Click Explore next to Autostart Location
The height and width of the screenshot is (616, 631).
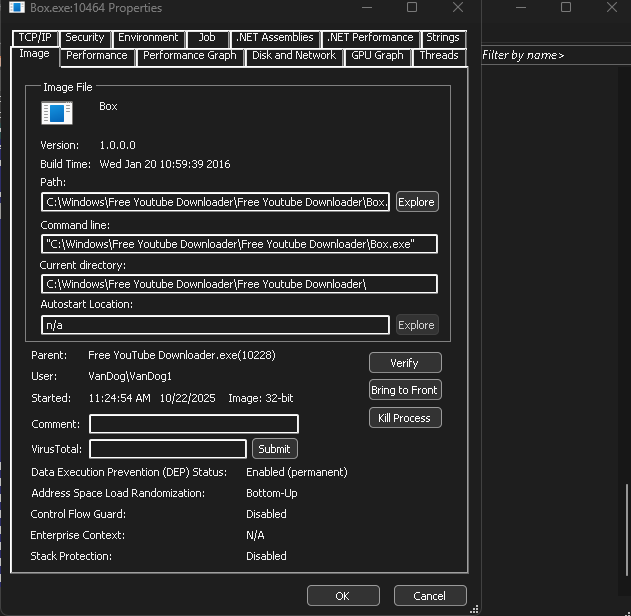[x=417, y=325]
